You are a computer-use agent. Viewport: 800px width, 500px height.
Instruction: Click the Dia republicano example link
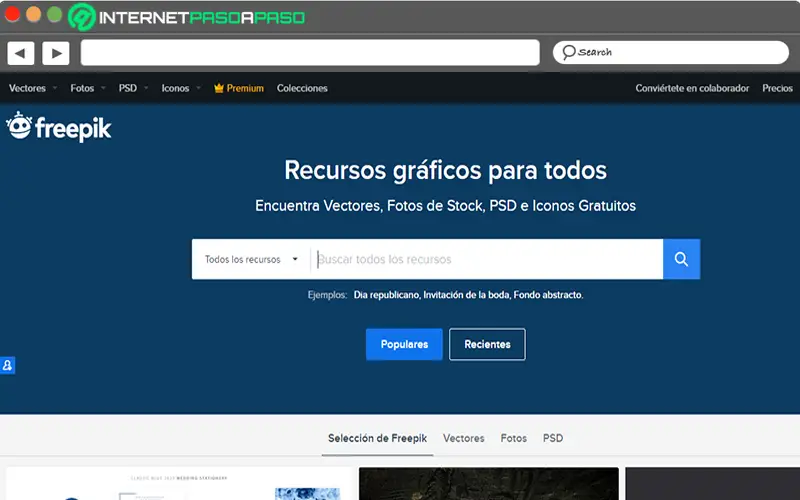tap(387, 295)
